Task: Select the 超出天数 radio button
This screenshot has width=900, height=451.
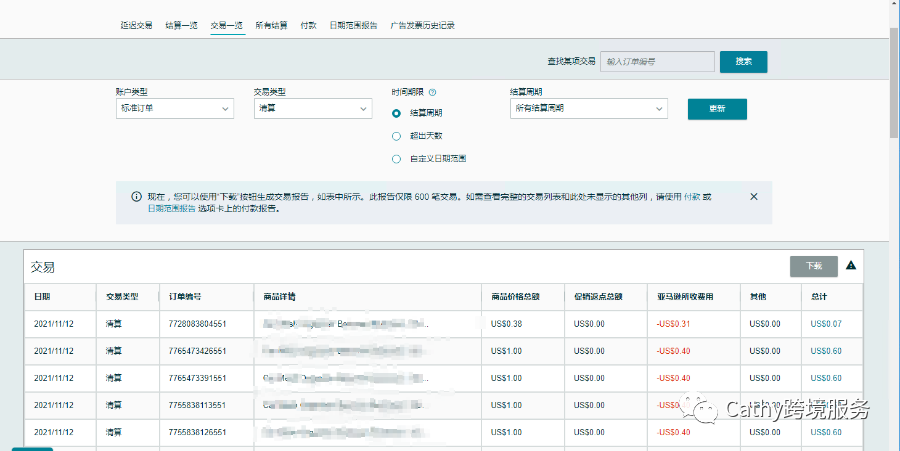Action: 396,137
